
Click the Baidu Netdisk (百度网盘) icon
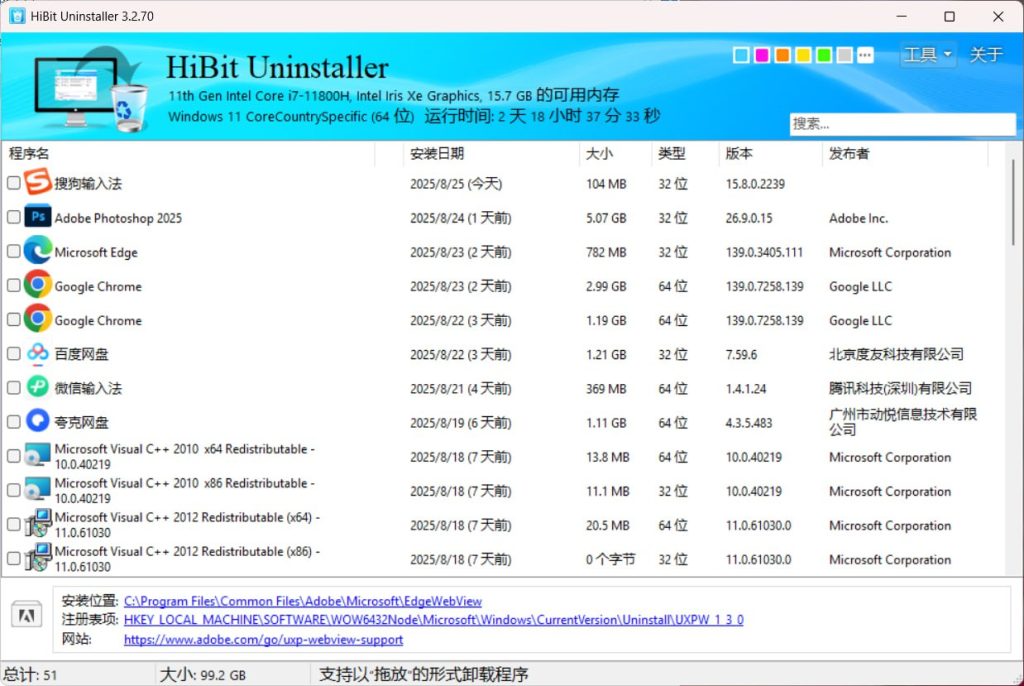coord(37,354)
